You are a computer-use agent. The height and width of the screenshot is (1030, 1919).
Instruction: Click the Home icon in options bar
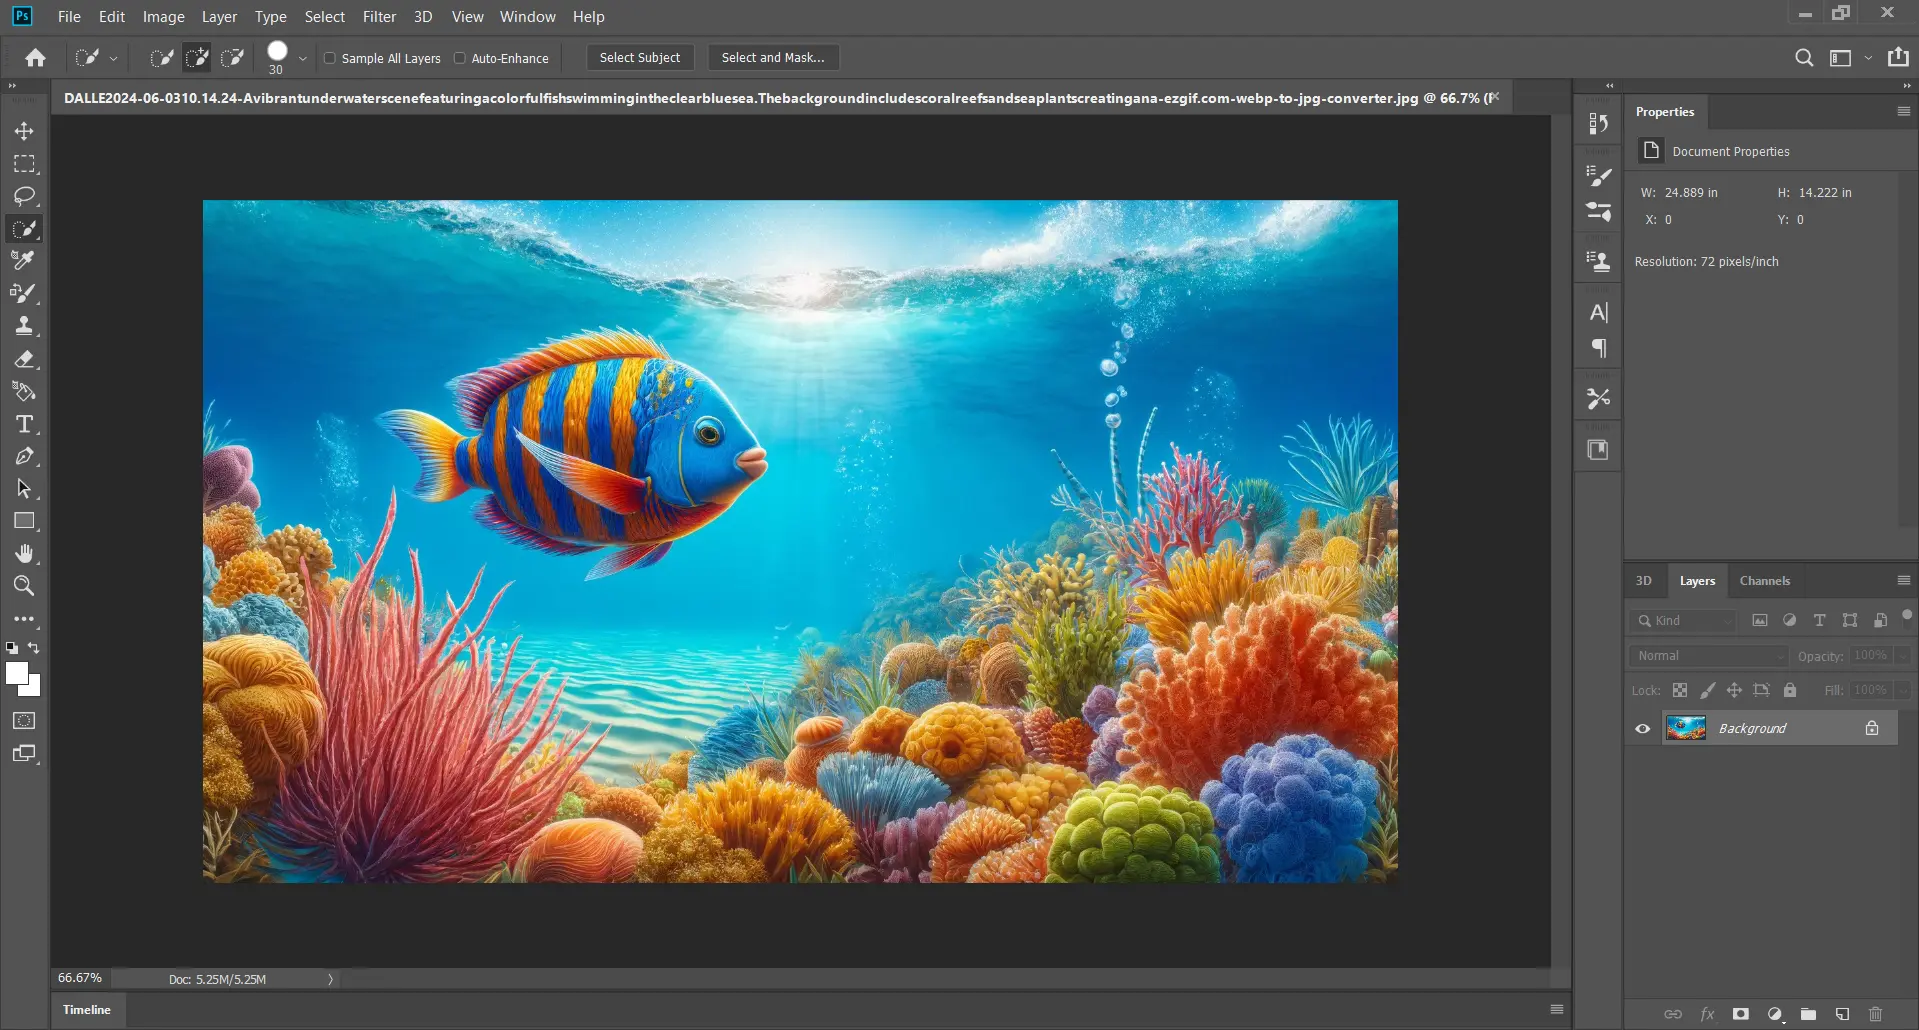point(35,58)
